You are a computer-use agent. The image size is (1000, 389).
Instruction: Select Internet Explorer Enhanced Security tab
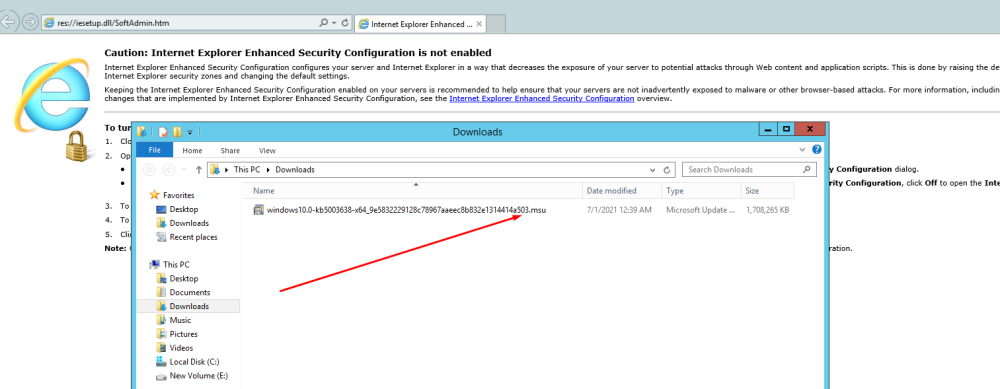pyautogui.click(x=420, y=24)
